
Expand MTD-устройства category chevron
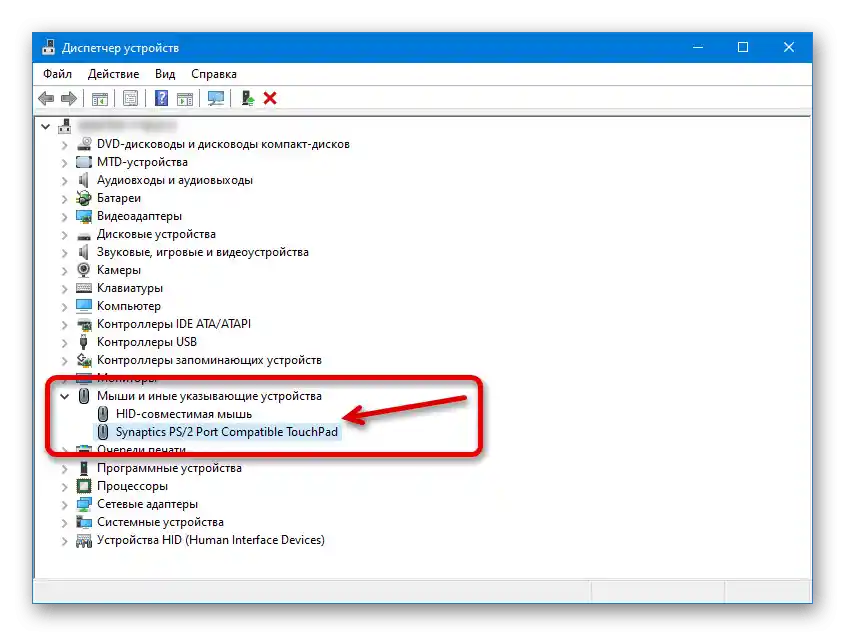pos(65,163)
